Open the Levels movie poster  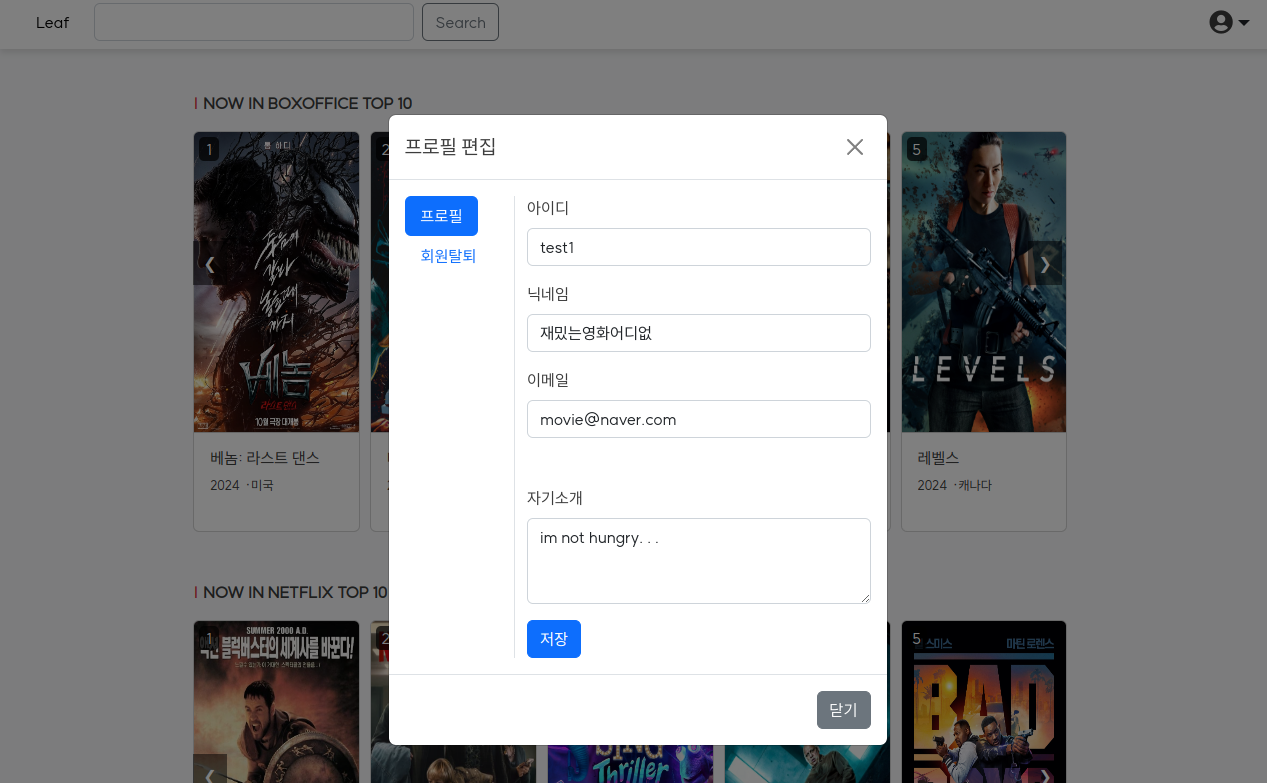[984, 282]
